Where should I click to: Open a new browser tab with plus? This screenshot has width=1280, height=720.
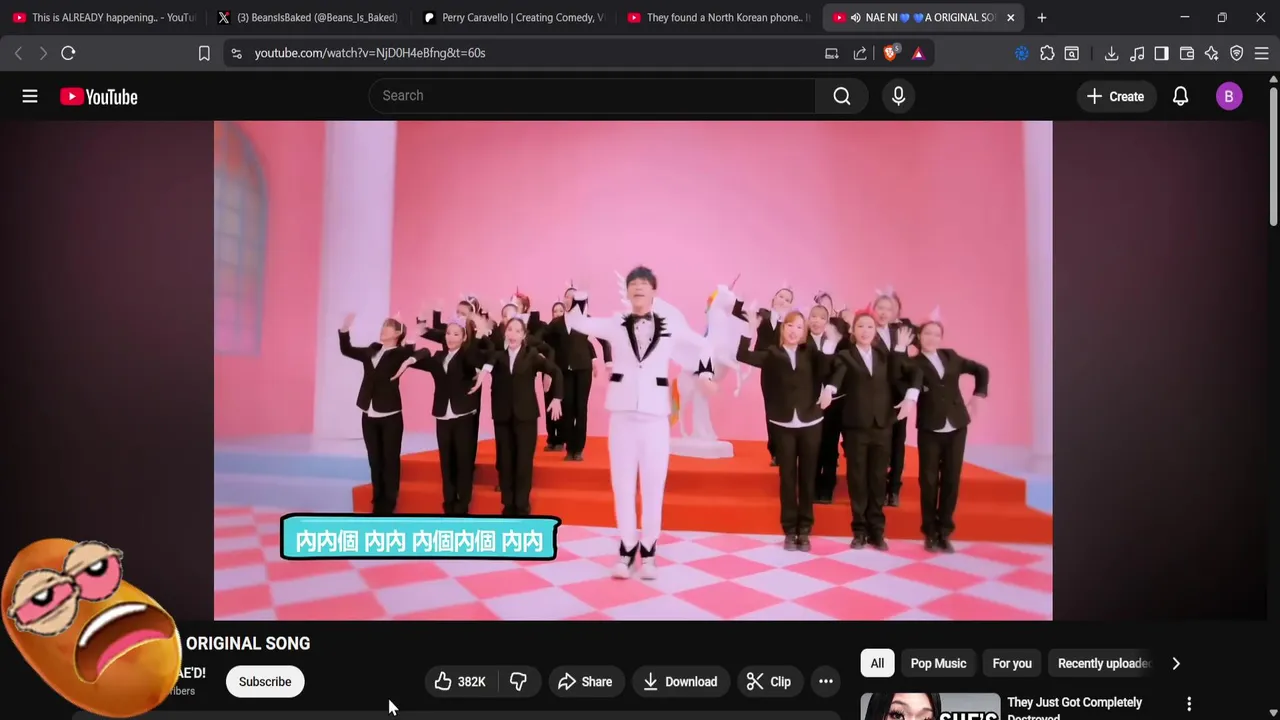pyautogui.click(x=1042, y=17)
